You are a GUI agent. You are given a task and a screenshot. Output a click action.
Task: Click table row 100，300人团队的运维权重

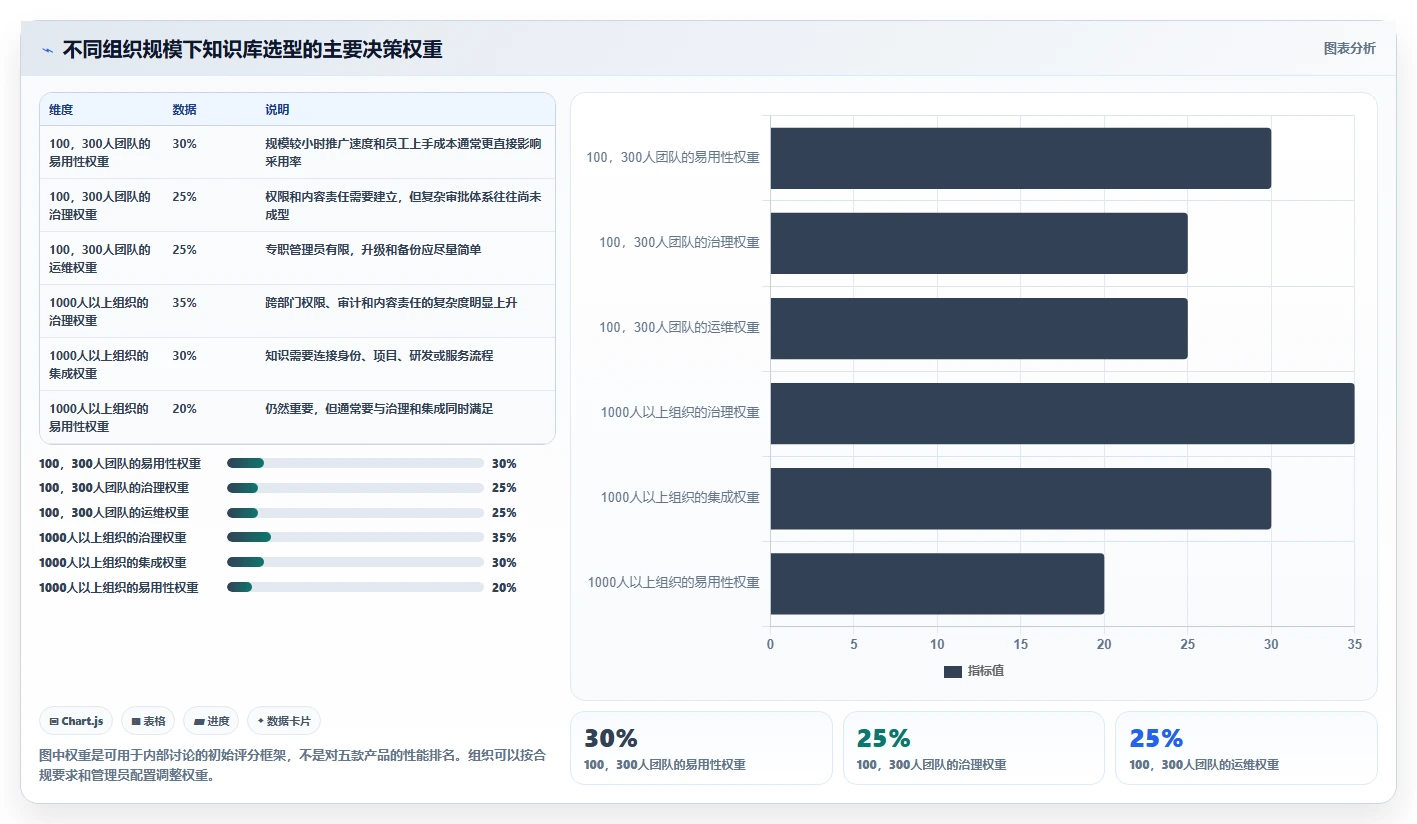pyautogui.click(x=297, y=258)
